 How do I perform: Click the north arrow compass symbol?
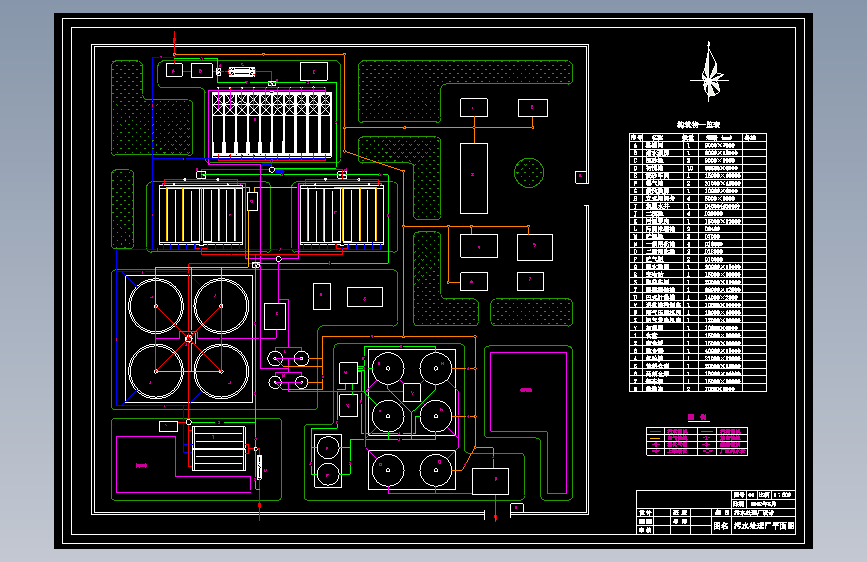[709, 72]
